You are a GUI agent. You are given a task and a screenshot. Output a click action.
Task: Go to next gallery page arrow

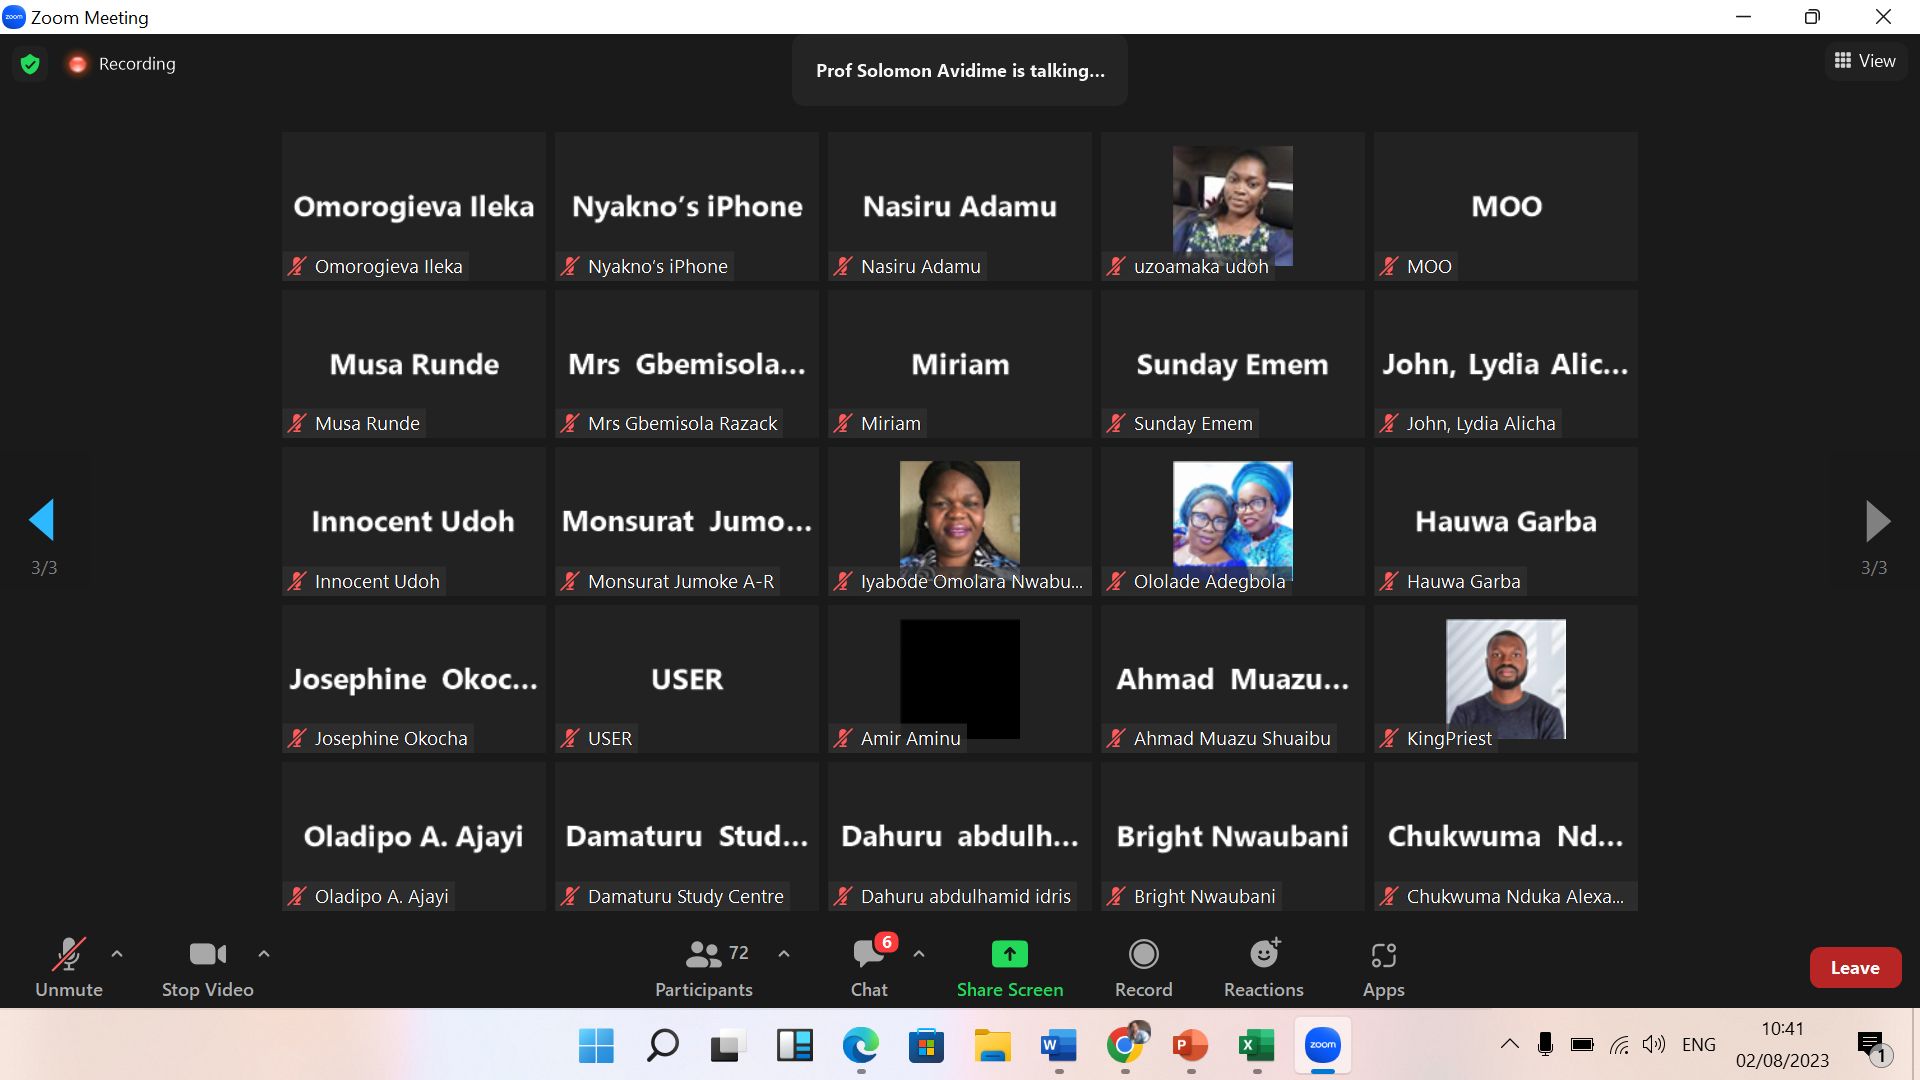coord(1877,520)
